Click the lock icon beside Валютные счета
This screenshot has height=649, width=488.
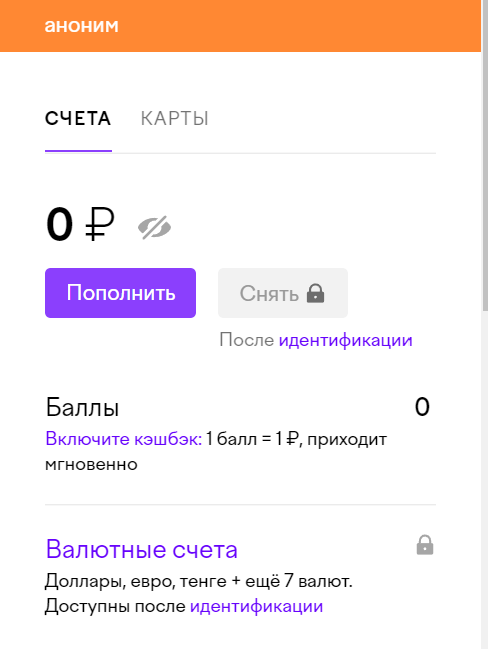pyautogui.click(x=425, y=545)
